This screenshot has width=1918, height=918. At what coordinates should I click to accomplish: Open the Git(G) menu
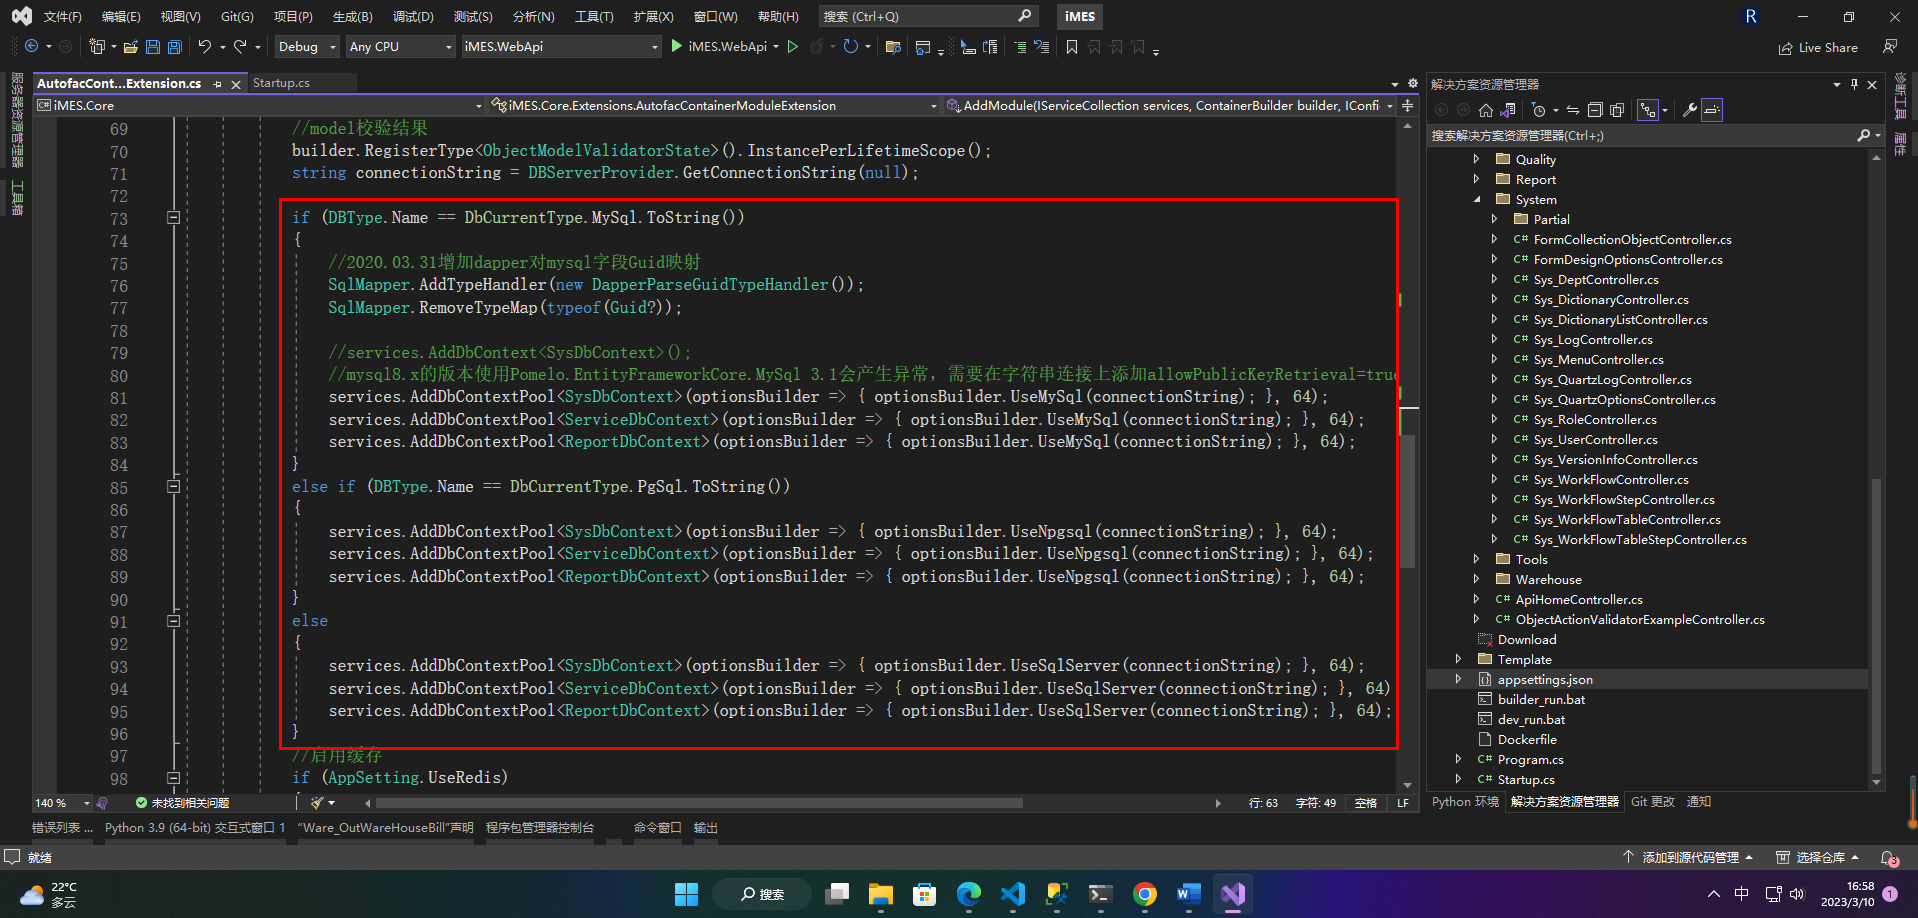[x=237, y=16]
